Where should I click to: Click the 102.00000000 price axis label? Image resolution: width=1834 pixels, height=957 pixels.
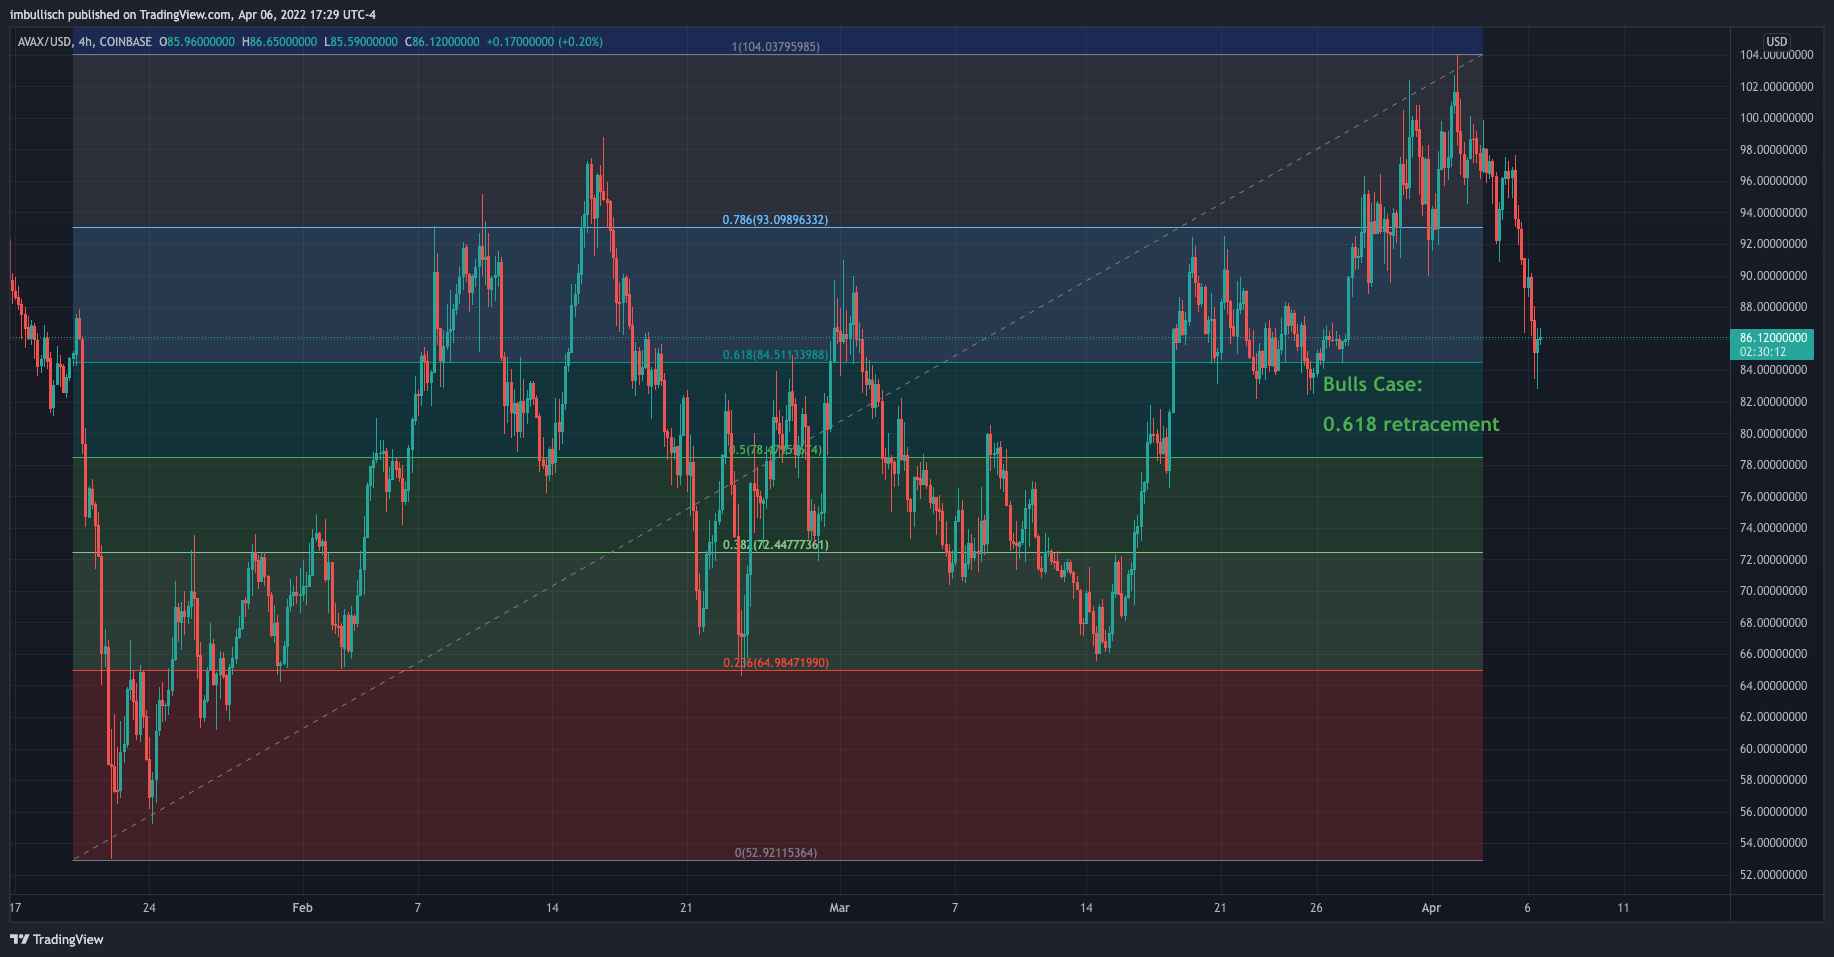point(1776,87)
